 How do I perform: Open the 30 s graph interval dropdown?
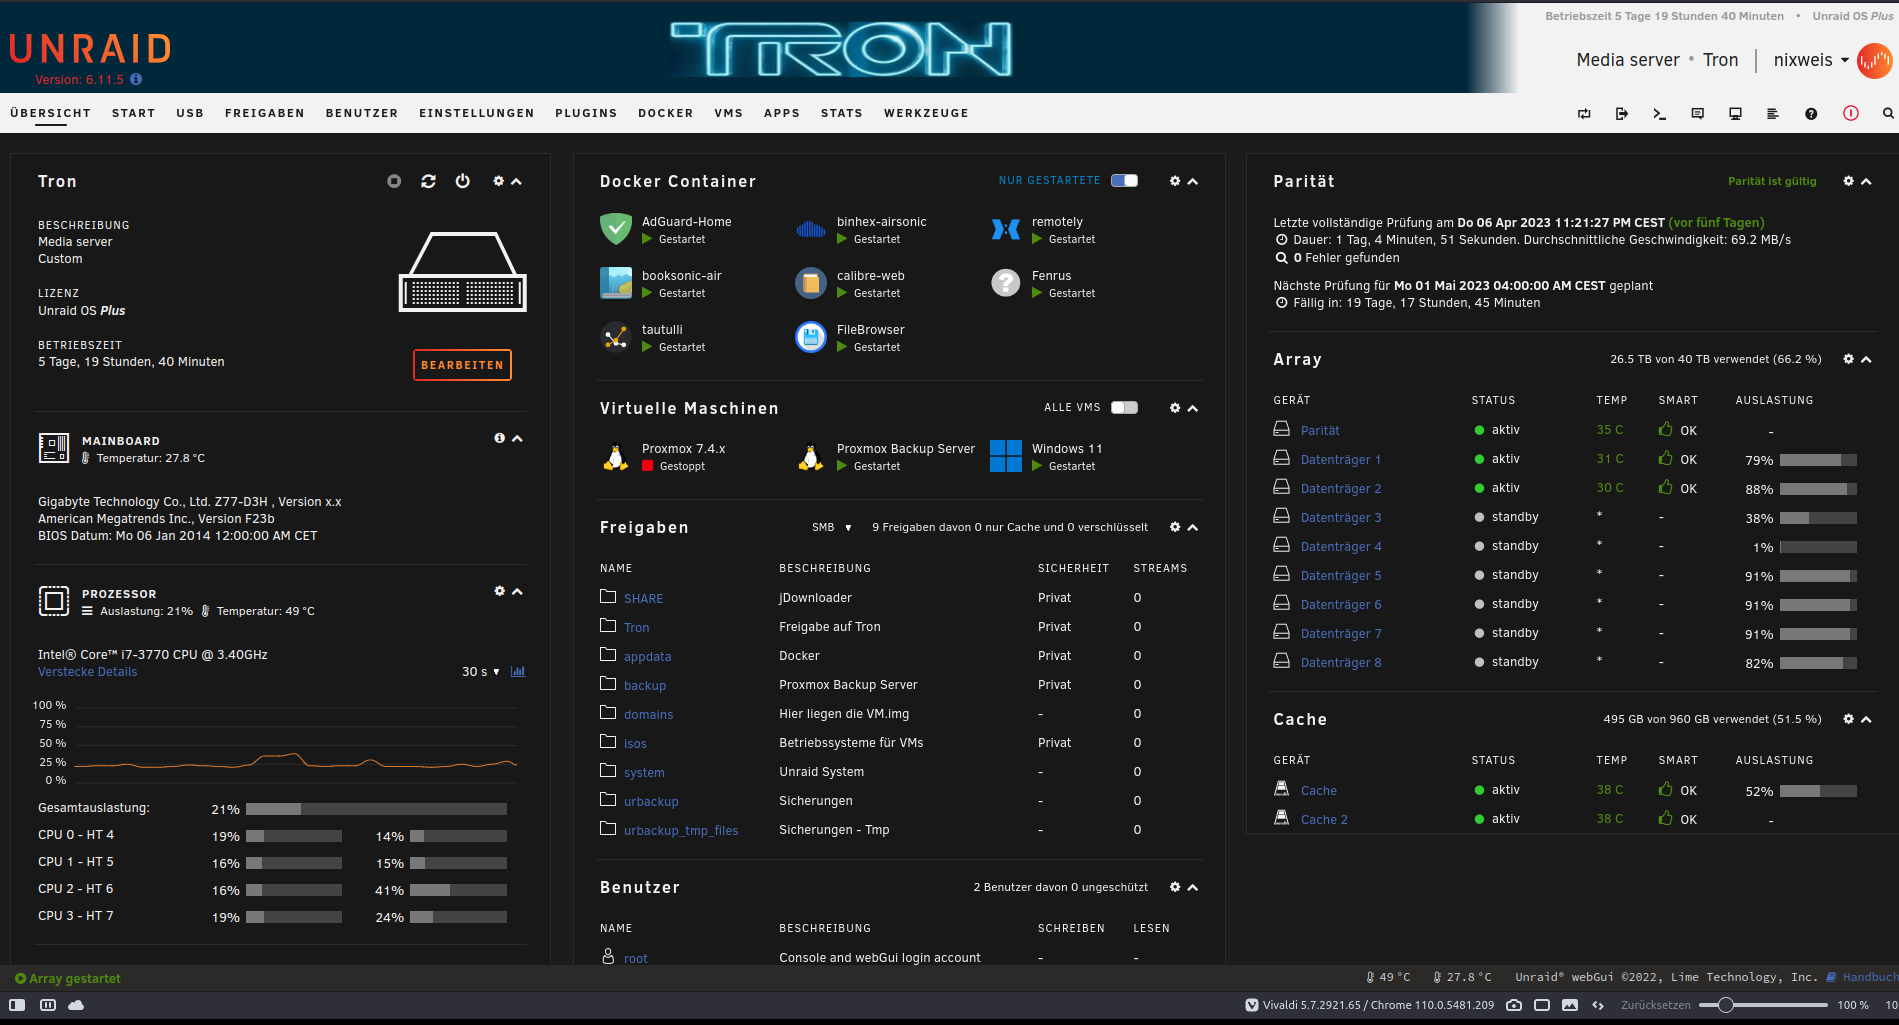click(481, 671)
